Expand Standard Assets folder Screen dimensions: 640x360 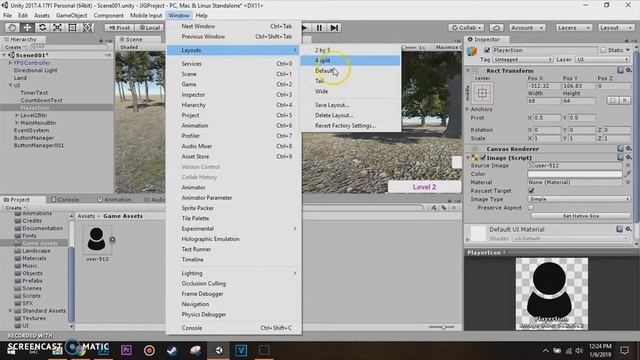click(11, 311)
